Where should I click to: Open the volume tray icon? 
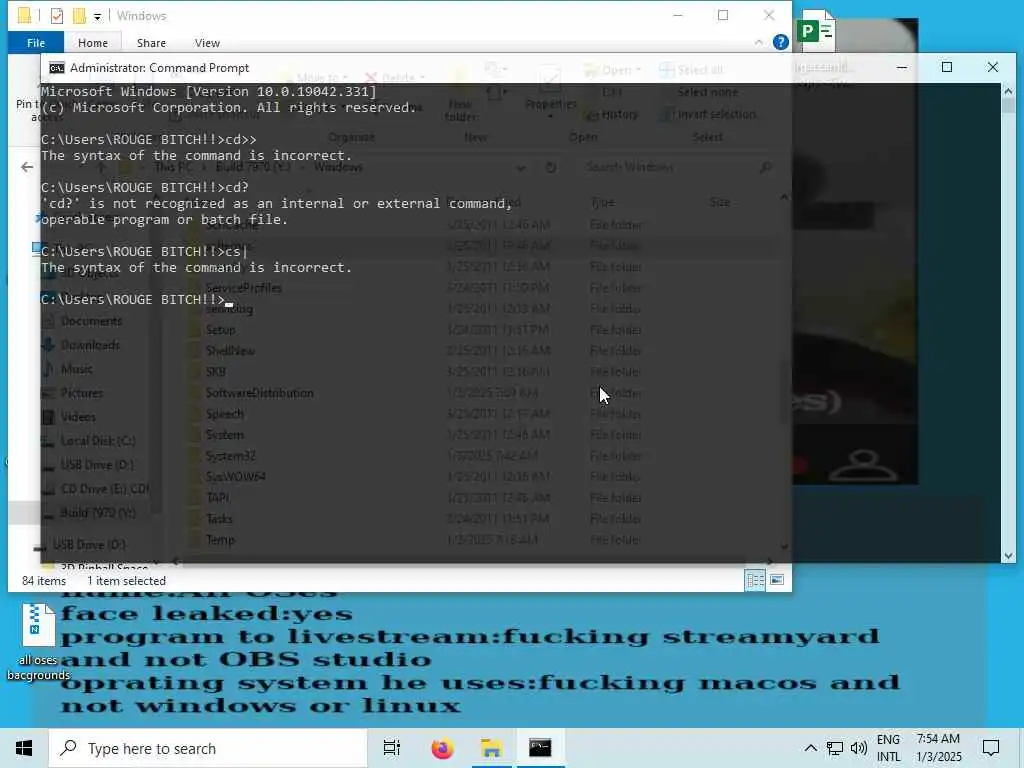click(x=859, y=748)
